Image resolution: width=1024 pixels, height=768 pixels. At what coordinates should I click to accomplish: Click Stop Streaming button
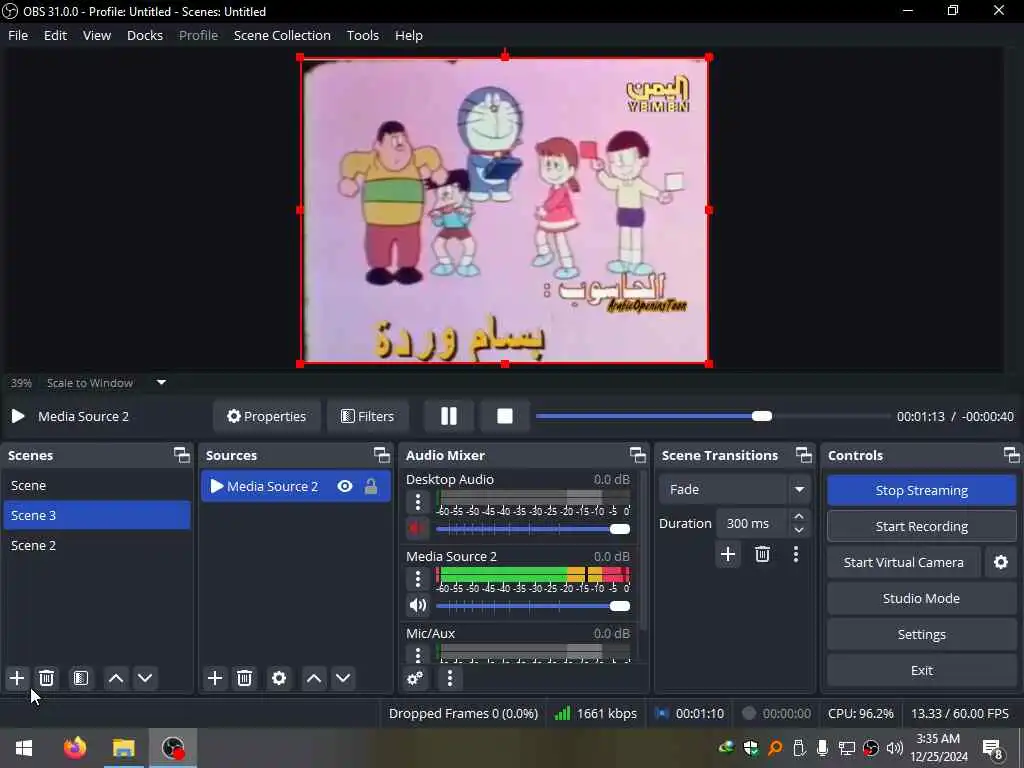pos(921,490)
